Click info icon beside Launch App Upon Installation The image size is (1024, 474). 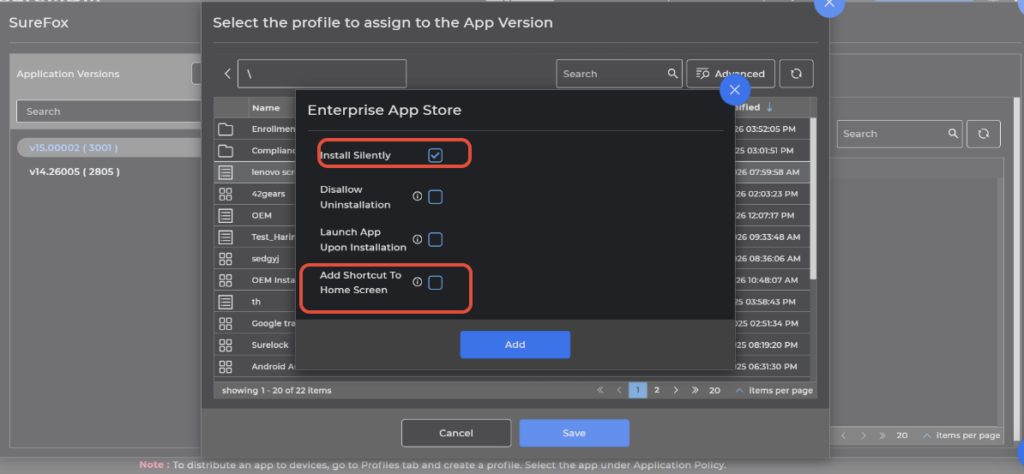coord(417,240)
